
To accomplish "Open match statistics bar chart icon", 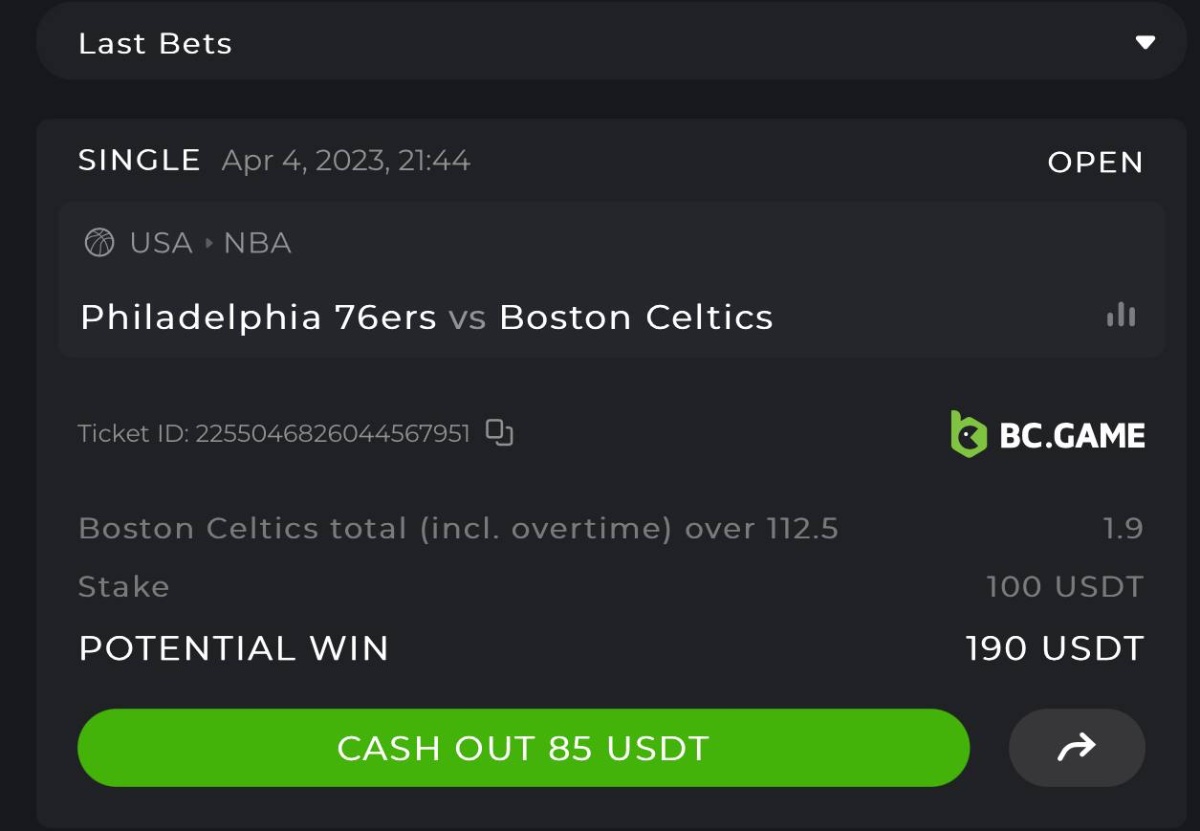I will pos(1121,316).
